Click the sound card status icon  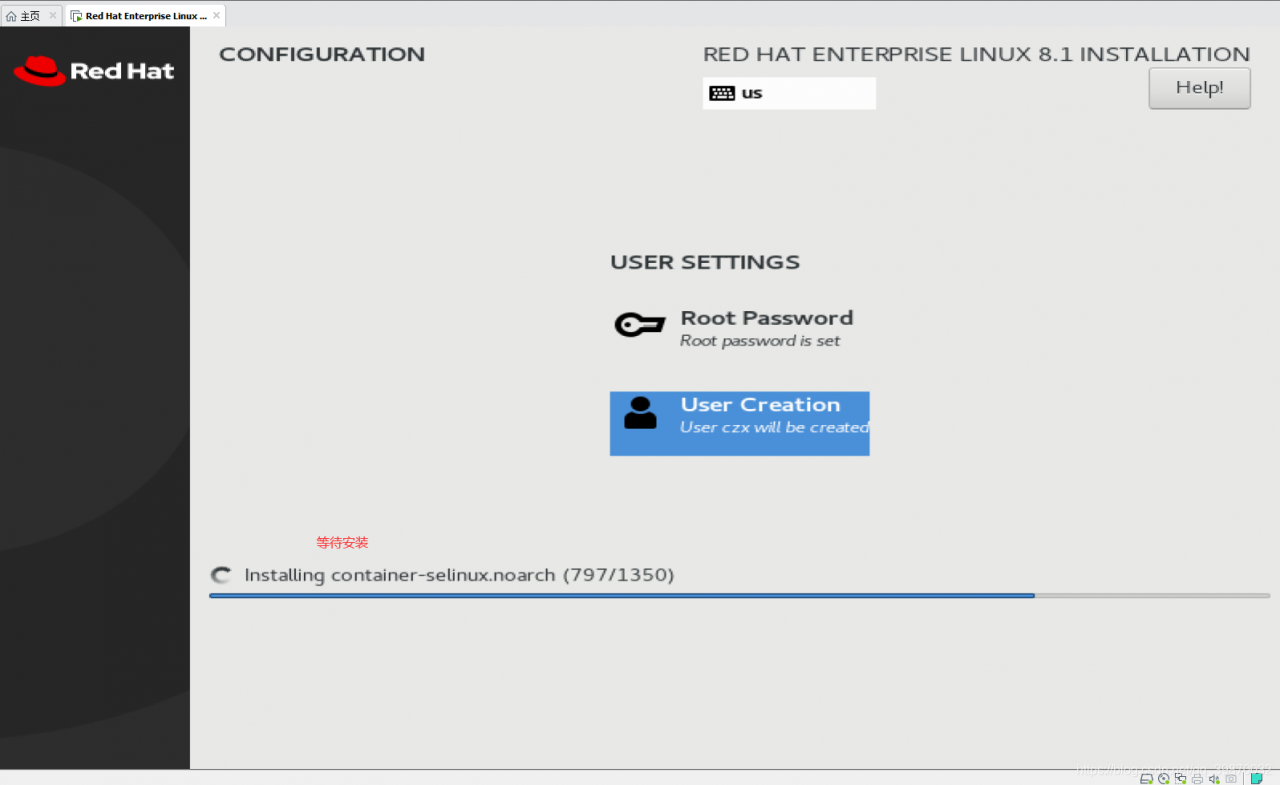pyautogui.click(x=1214, y=778)
